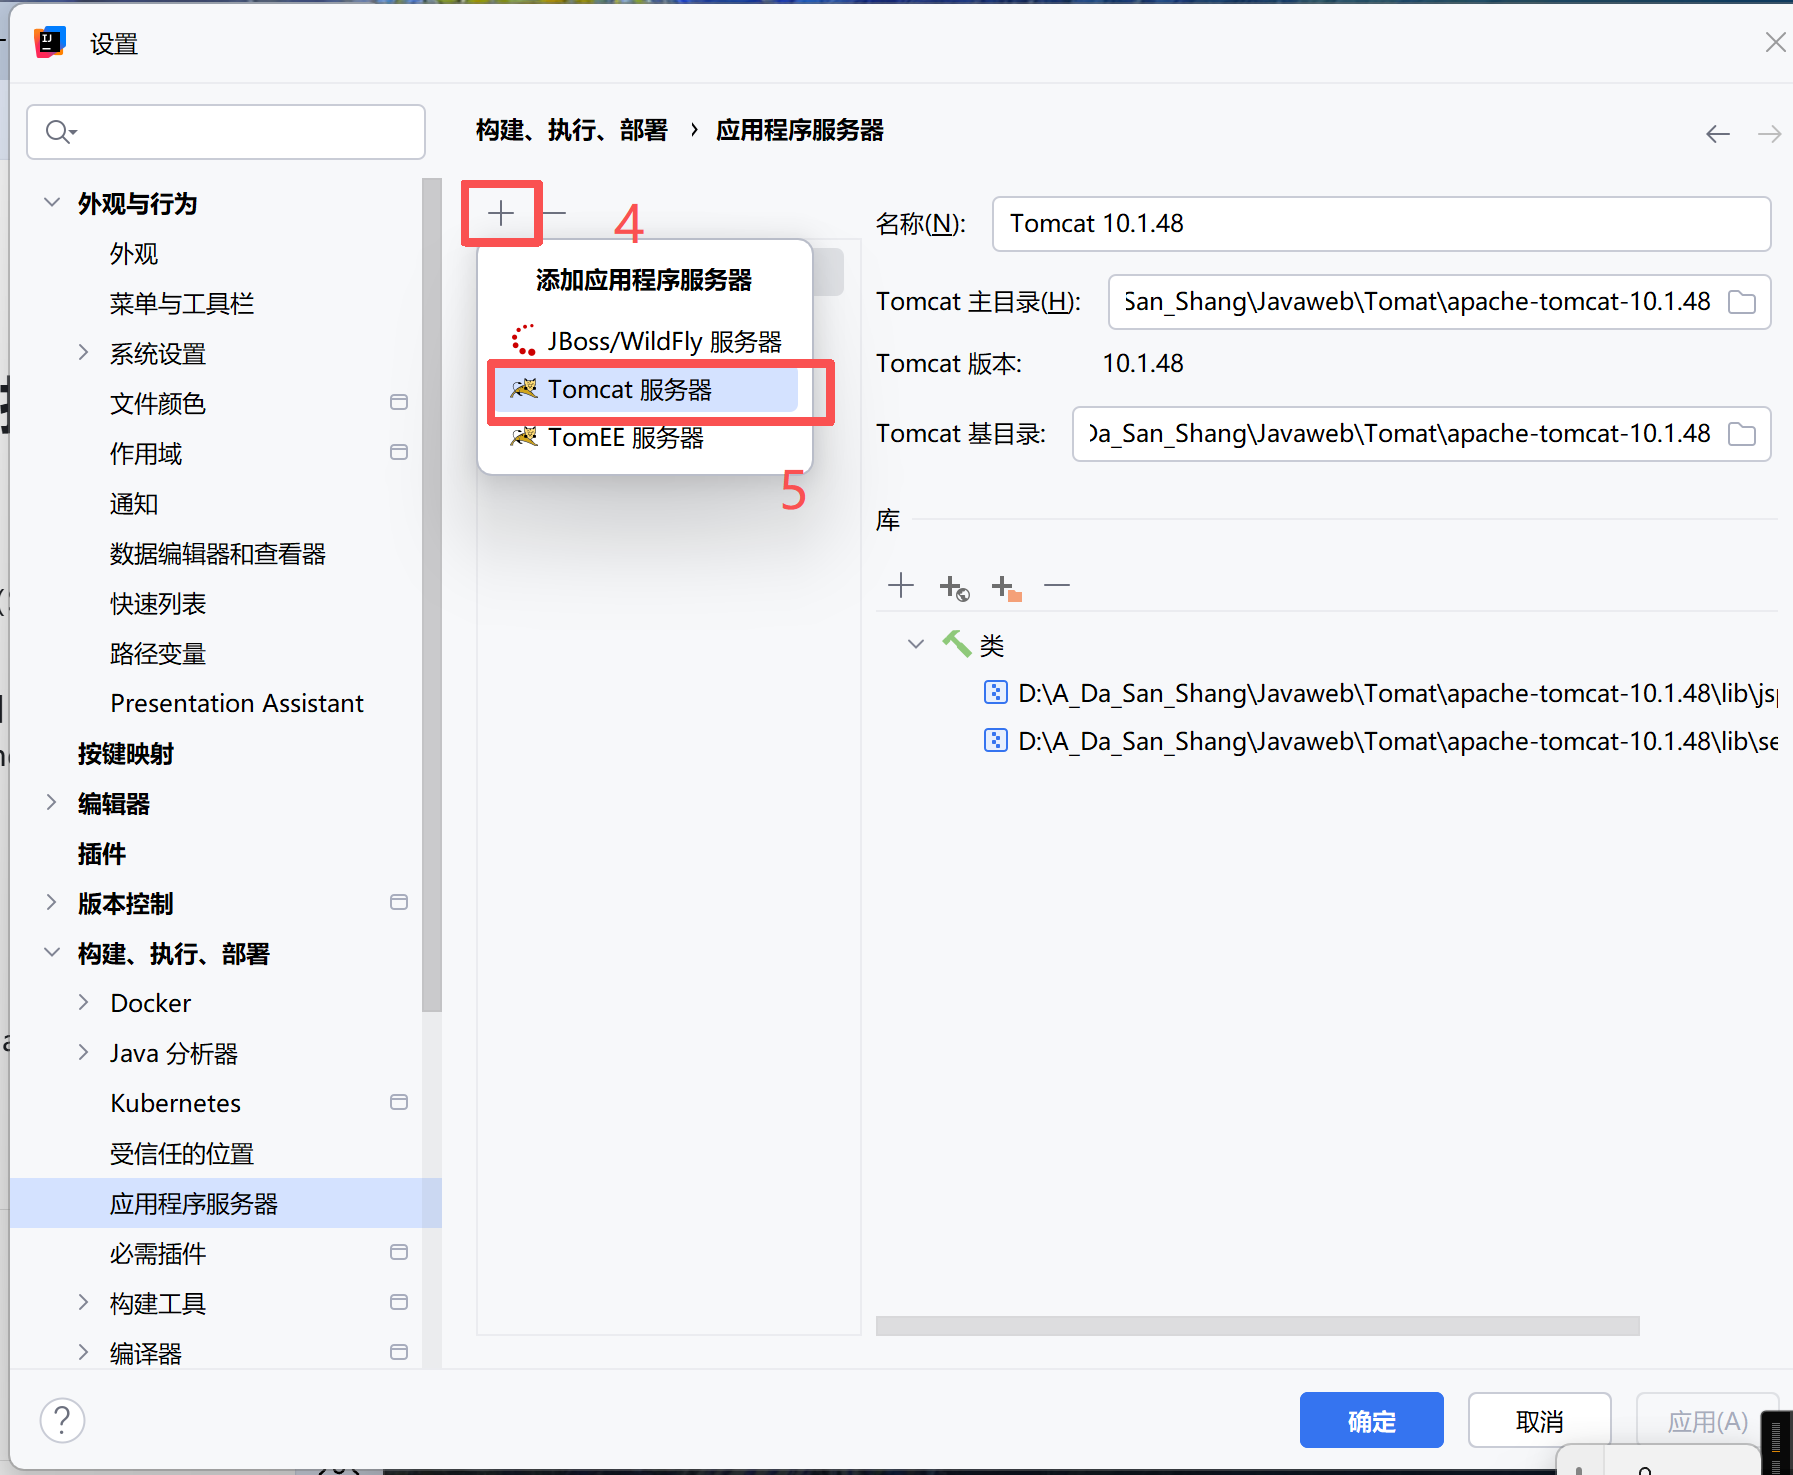
Task: Click the settings tree vertical scrollbar
Action: tap(432, 595)
